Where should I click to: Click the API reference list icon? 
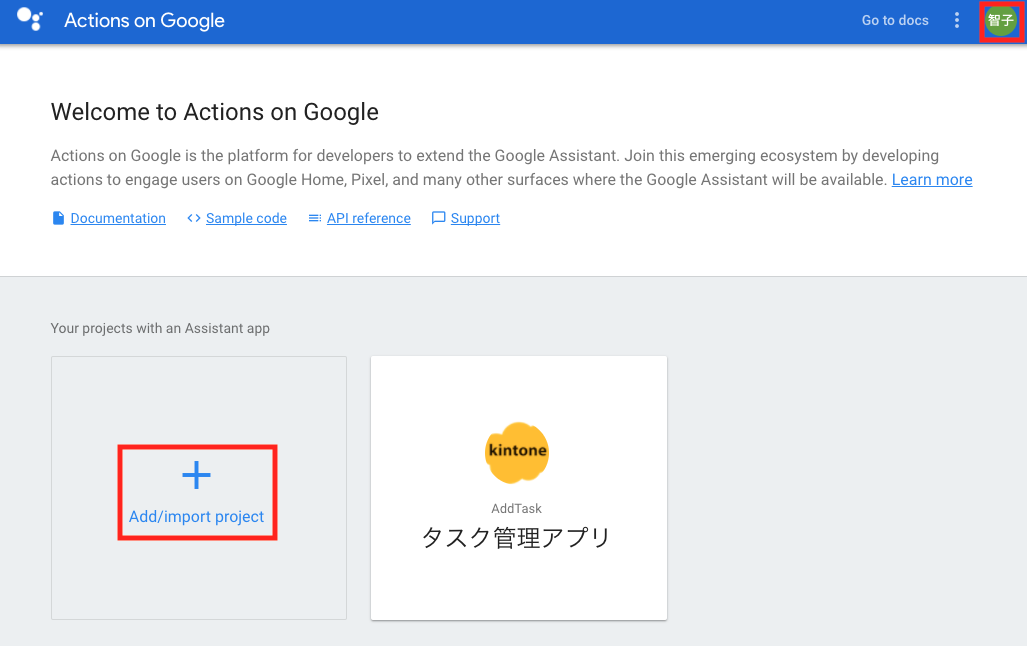point(314,218)
